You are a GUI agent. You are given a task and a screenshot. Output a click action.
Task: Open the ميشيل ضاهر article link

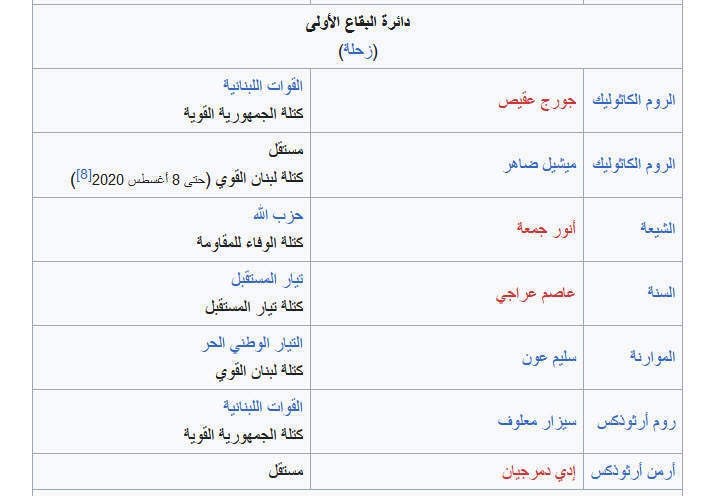pyautogui.click(x=539, y=164)
